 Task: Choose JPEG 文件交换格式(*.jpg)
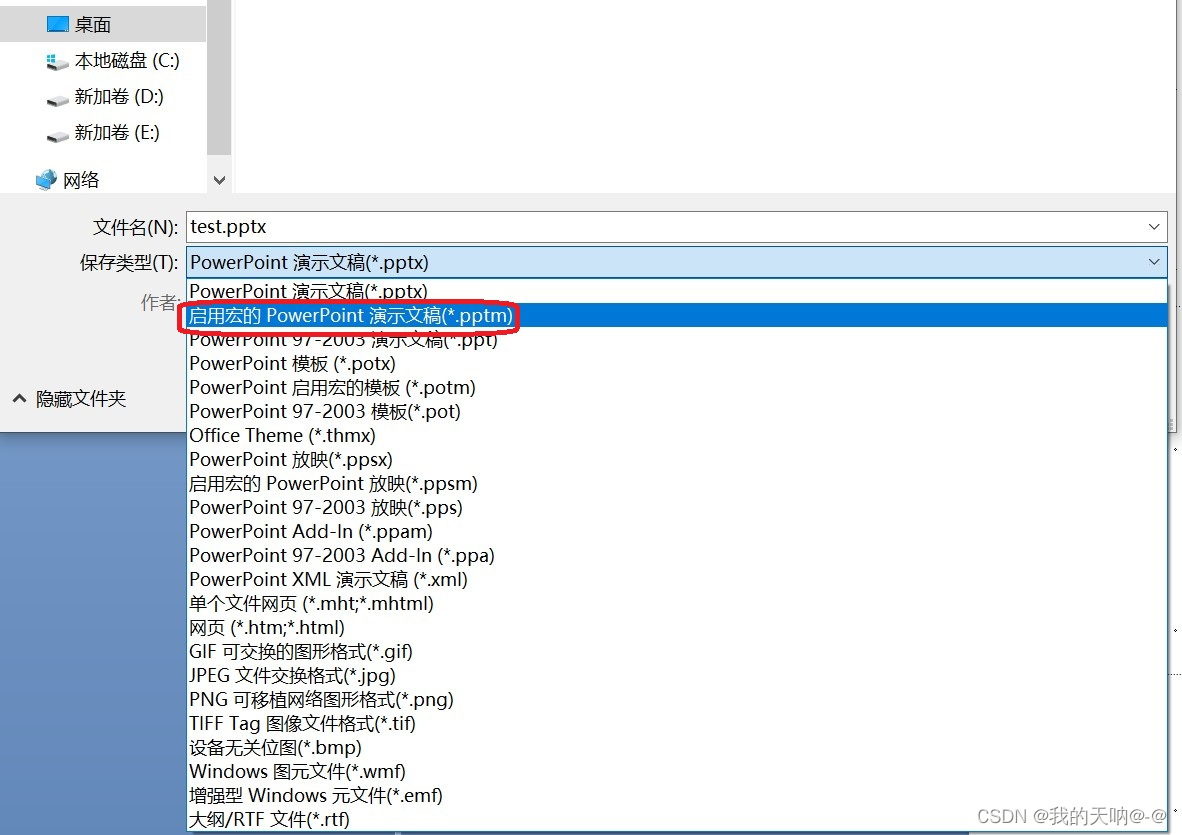tap(677, 676)
